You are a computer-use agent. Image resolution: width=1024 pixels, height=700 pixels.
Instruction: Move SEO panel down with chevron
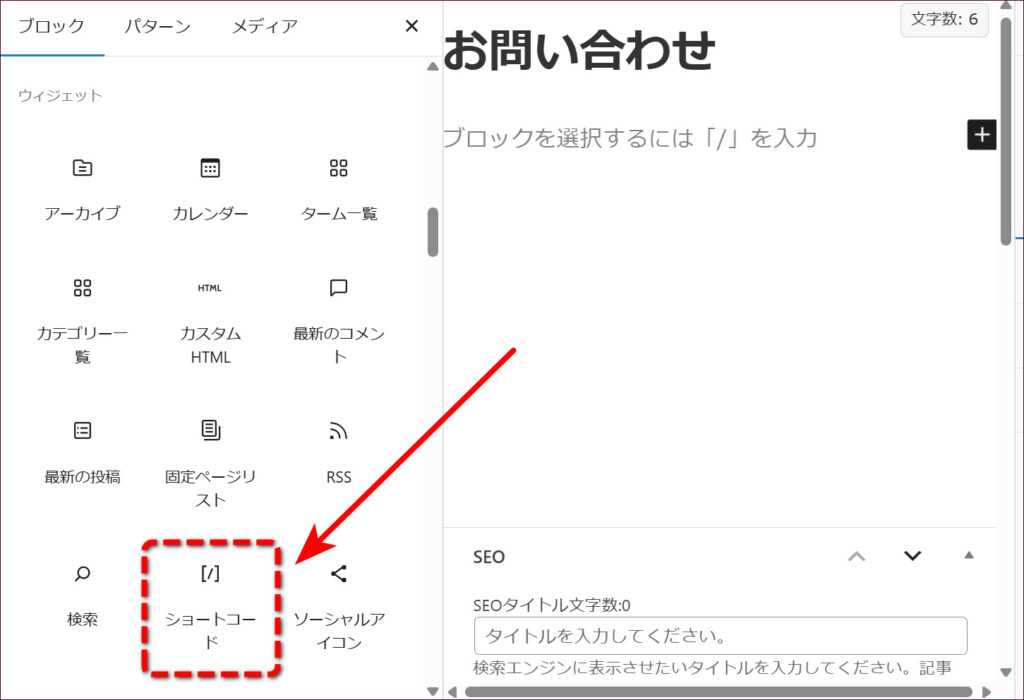tap(912, 556)
